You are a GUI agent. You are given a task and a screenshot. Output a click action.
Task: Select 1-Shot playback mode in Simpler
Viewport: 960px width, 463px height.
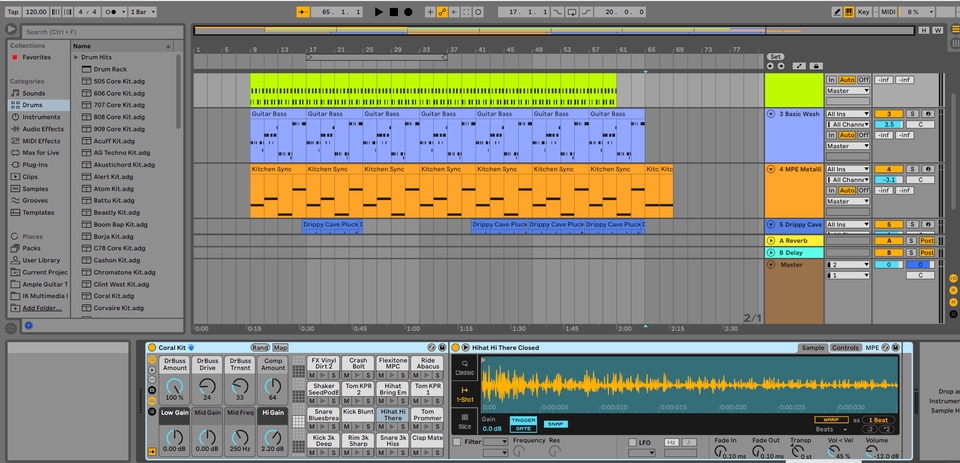click(465, 393)
